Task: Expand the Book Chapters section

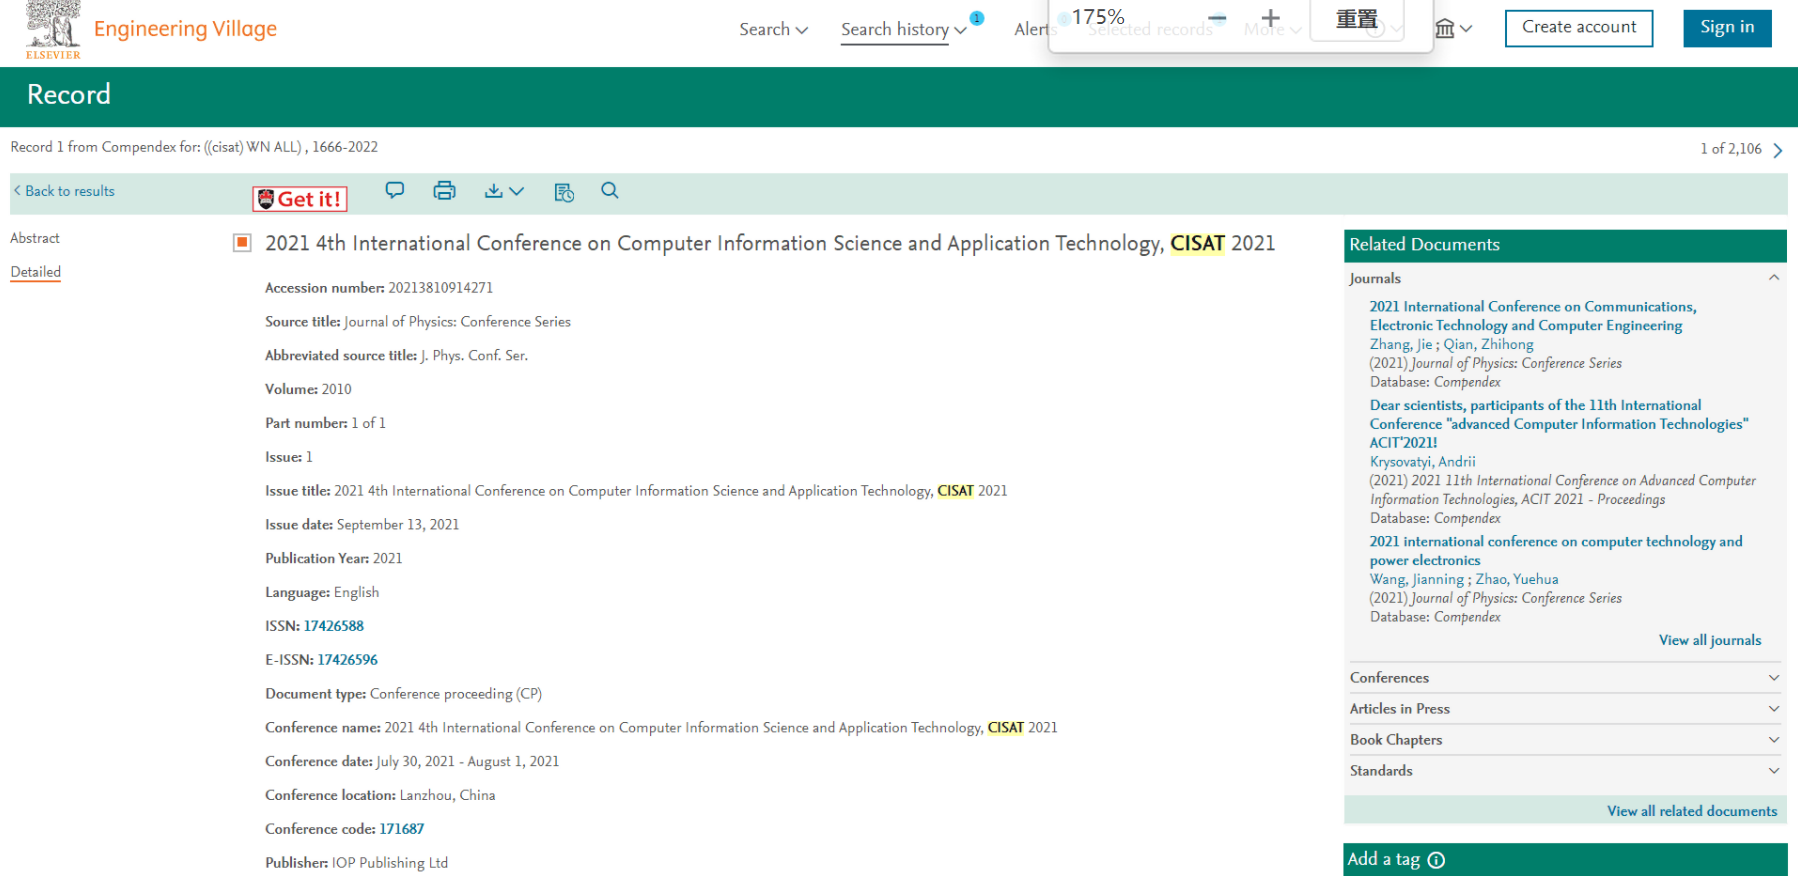Action: click(x=1565, y=739)
